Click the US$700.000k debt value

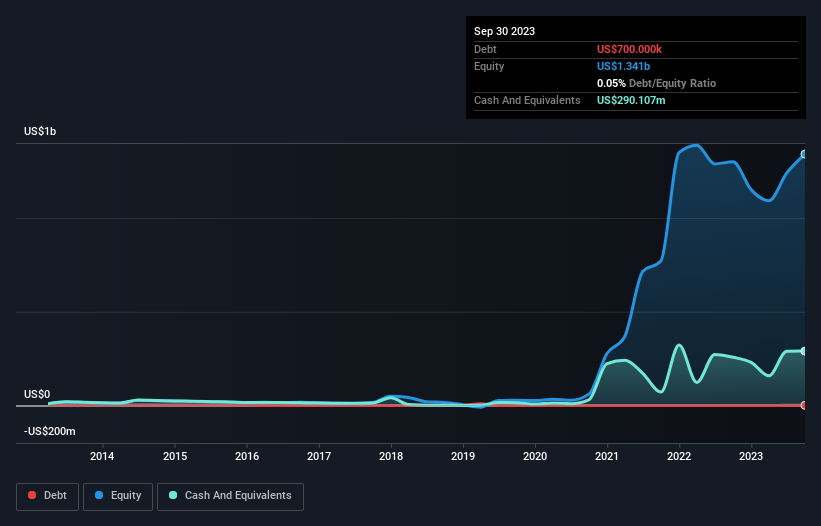(629, 49)
